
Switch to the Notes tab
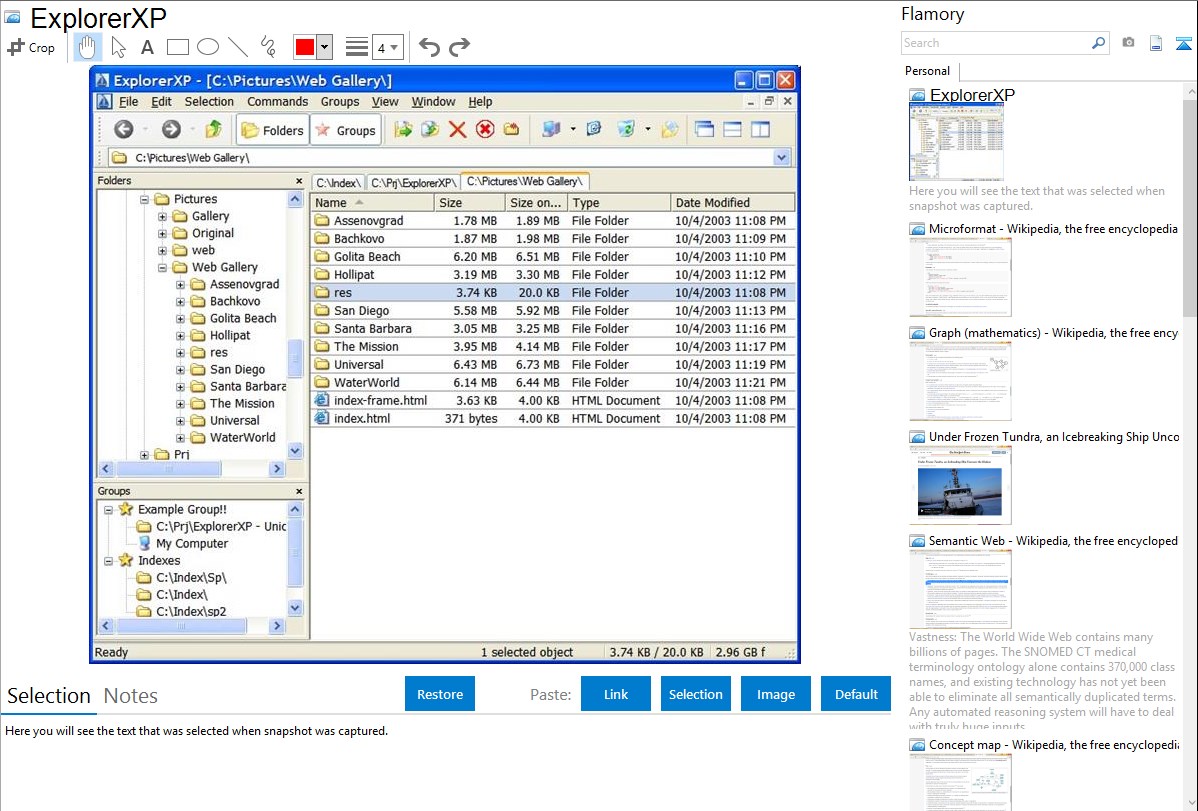(x=131, y=696)
